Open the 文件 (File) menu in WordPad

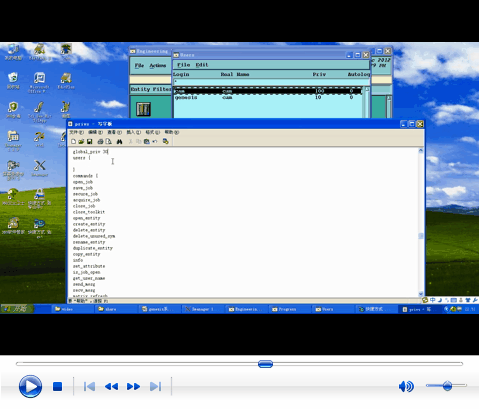[76, 132]
